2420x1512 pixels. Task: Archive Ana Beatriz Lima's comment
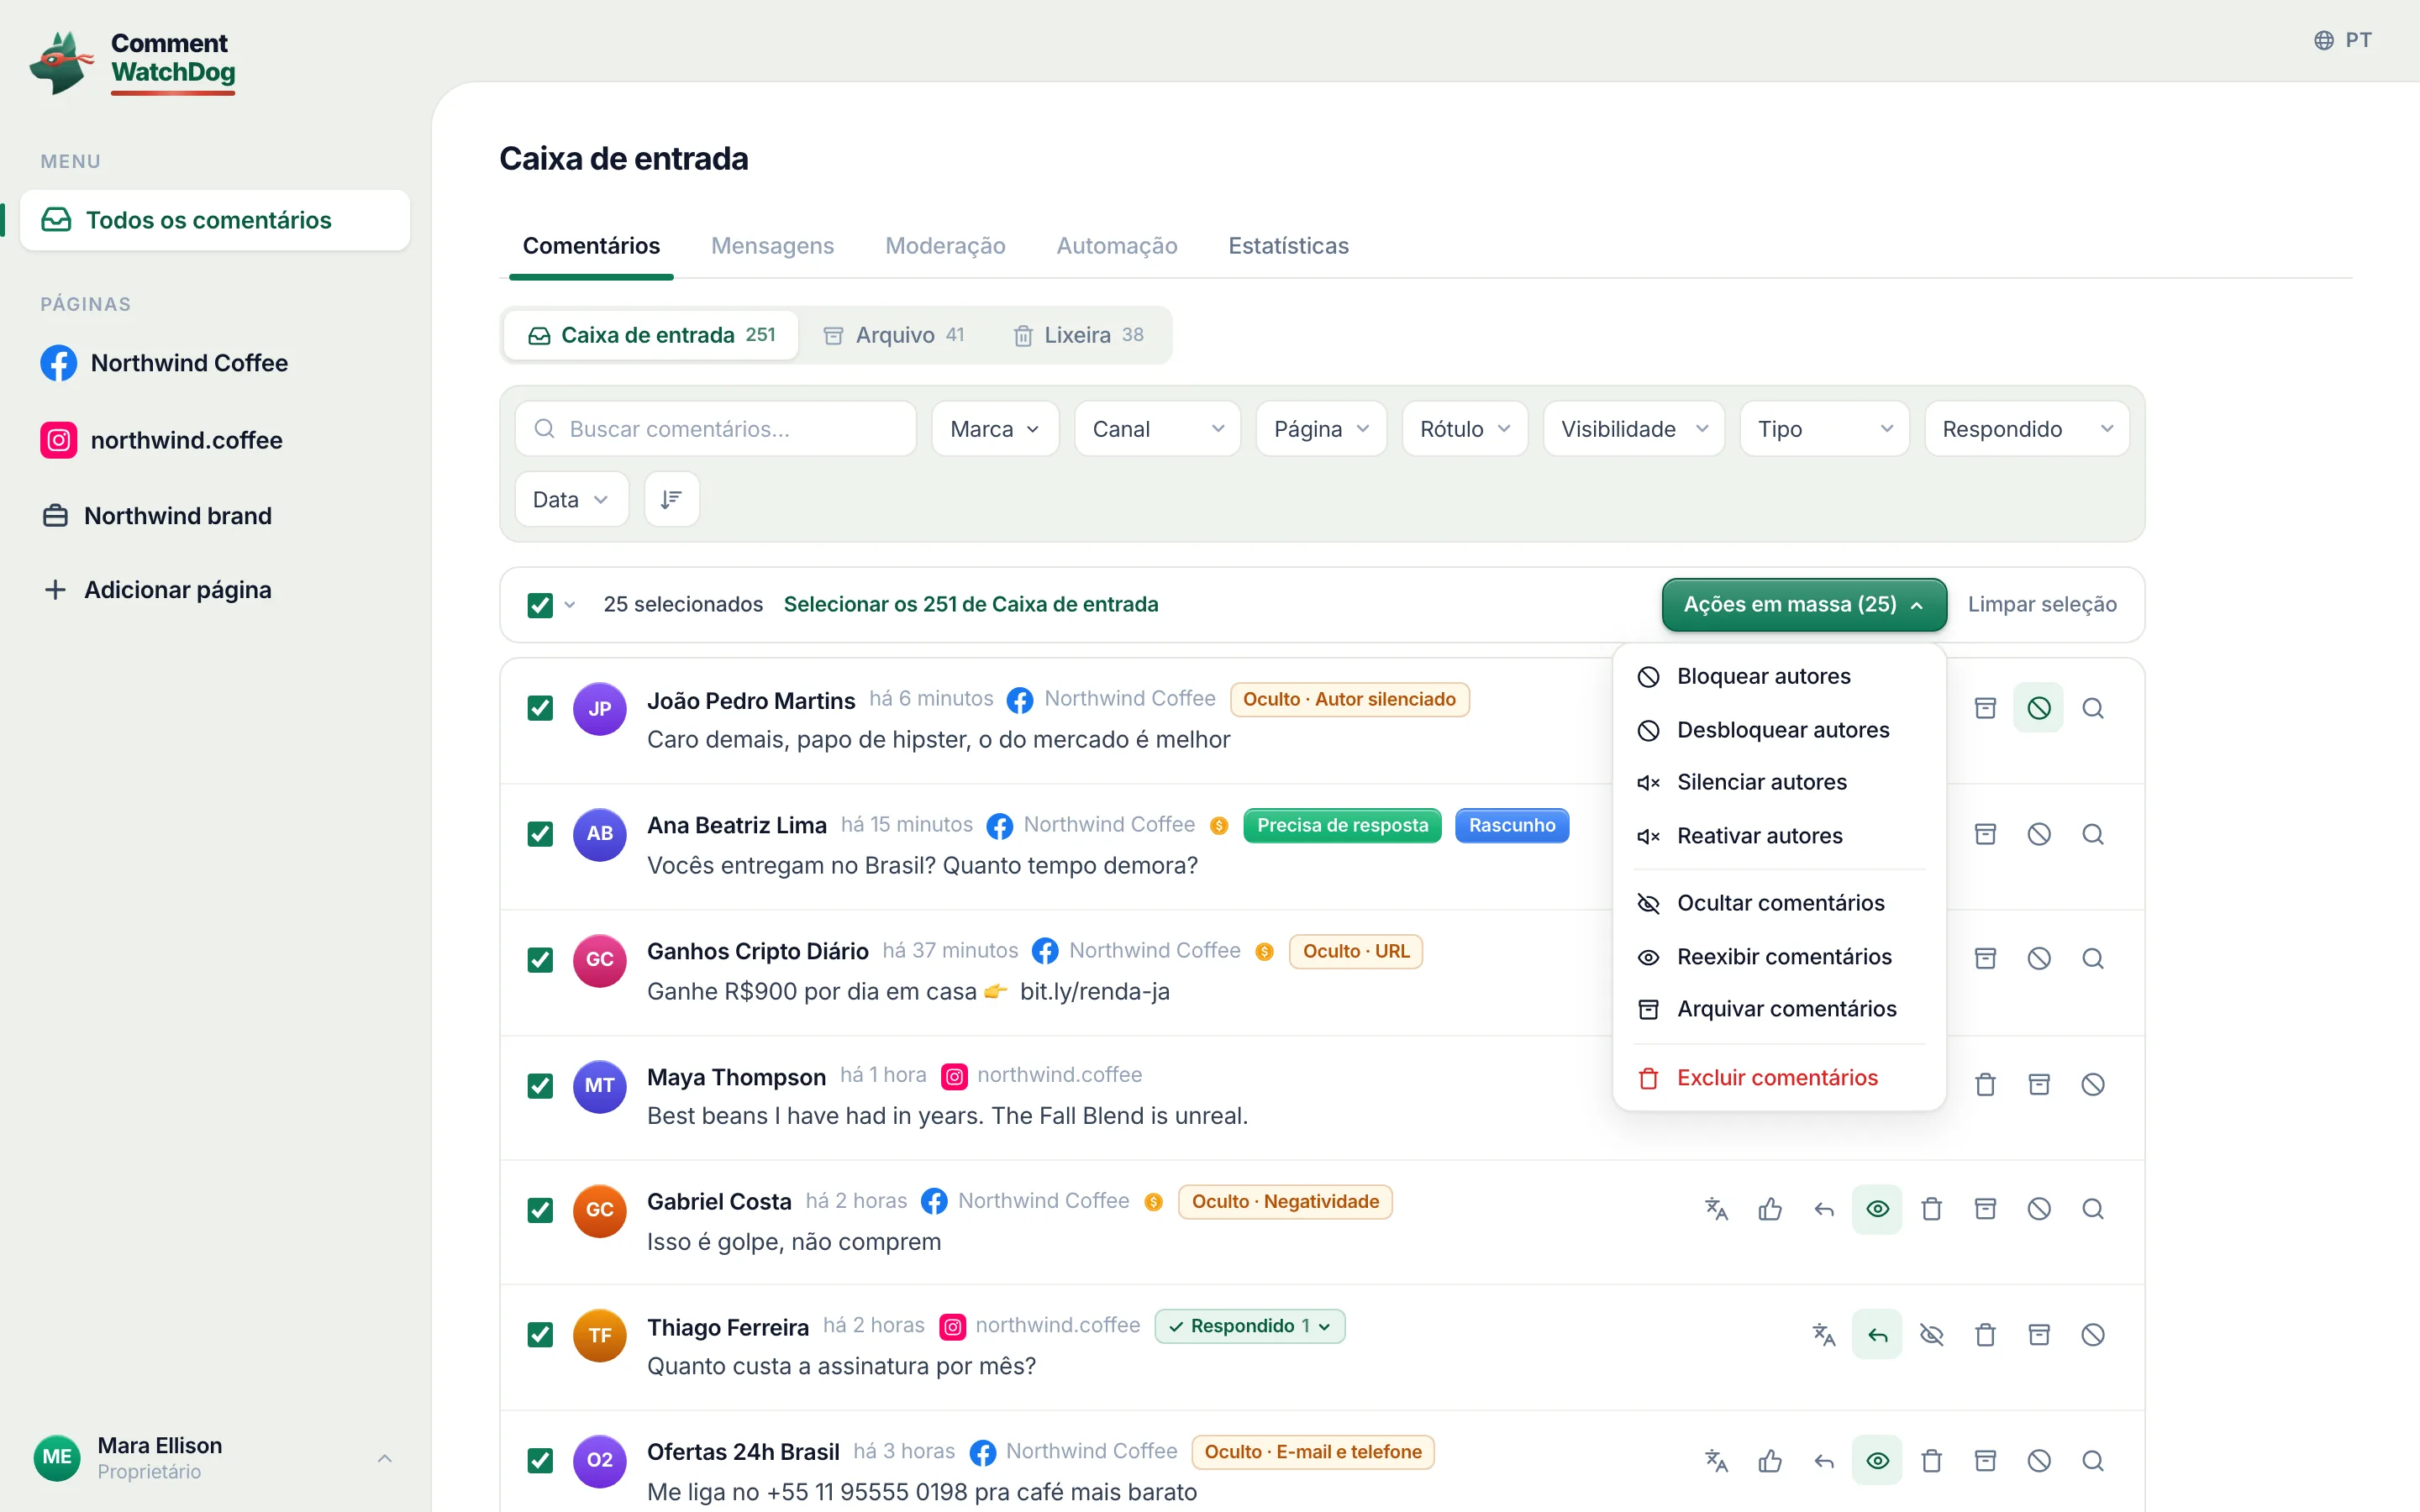coord(1985,834)
